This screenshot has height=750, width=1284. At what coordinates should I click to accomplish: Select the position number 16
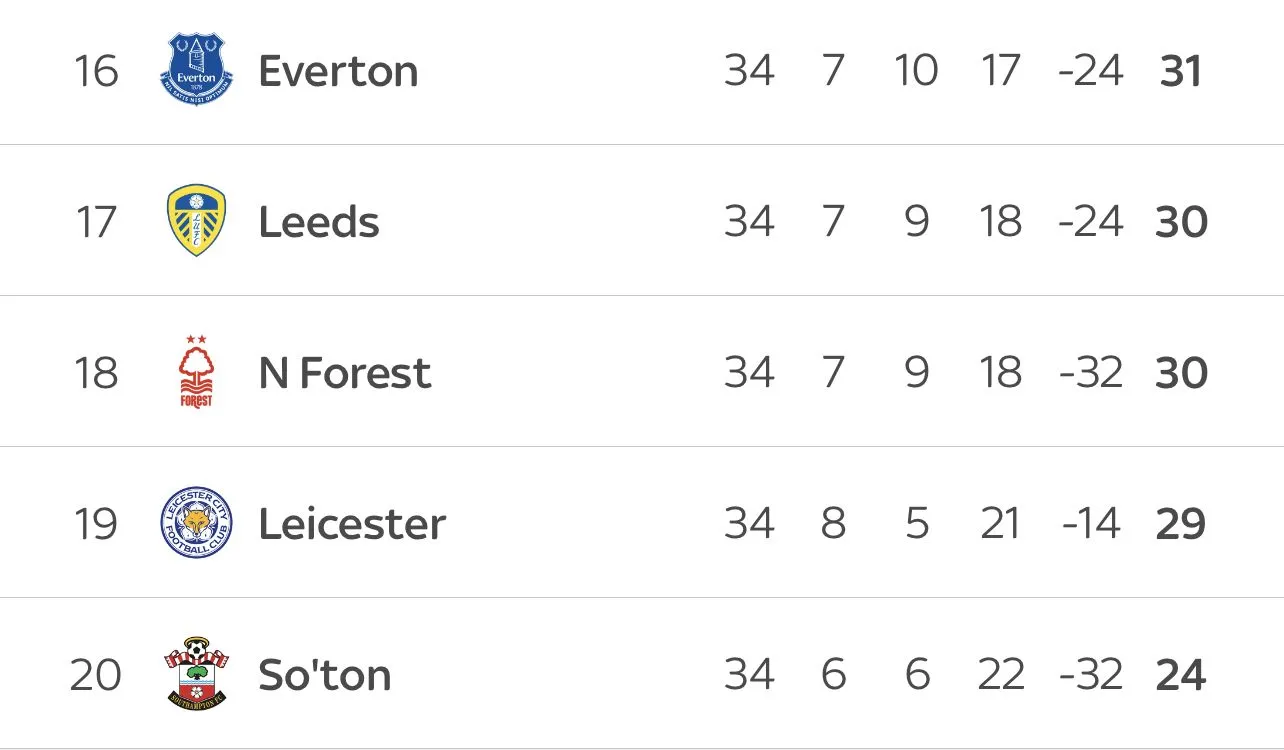click(96, 71)
